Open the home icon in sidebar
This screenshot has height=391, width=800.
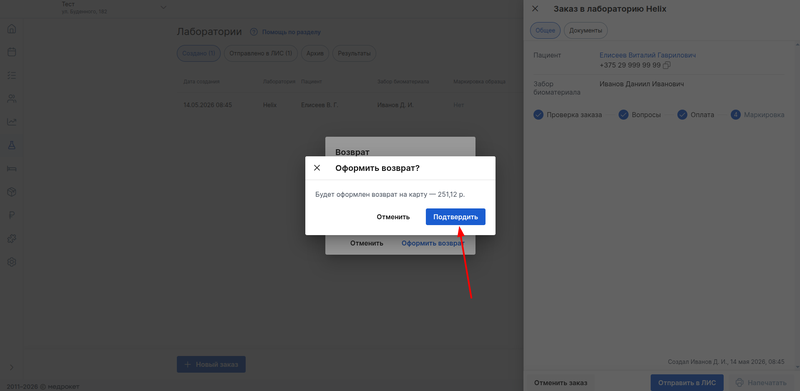coord(12,29)
